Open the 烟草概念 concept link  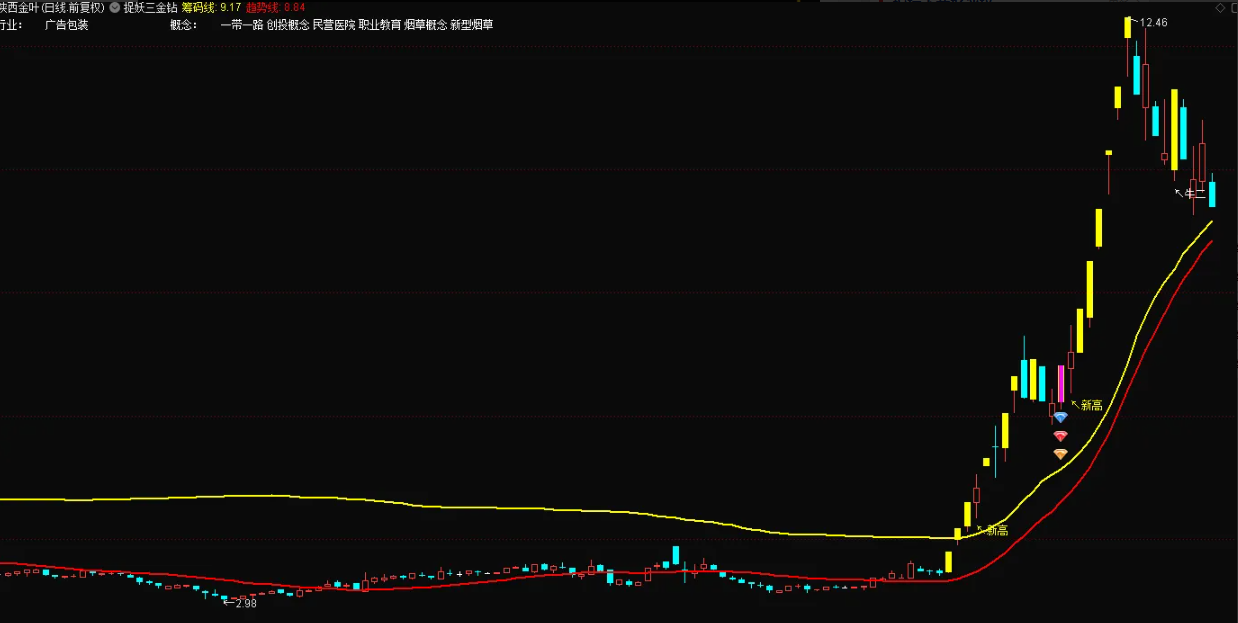tap(425, 25)
